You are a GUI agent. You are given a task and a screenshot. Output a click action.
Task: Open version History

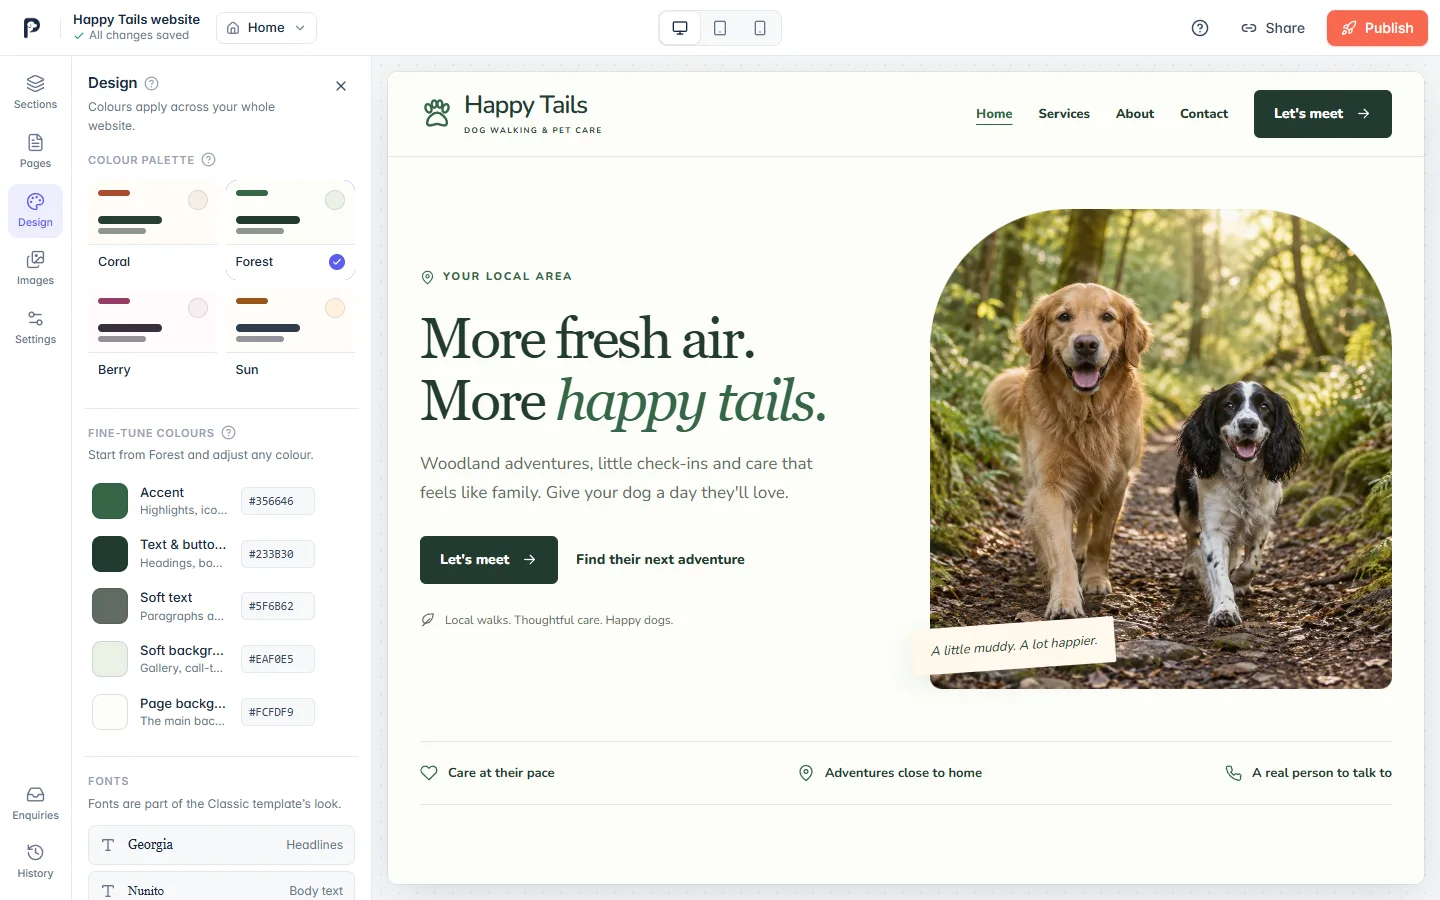click(x=35, y=861)
